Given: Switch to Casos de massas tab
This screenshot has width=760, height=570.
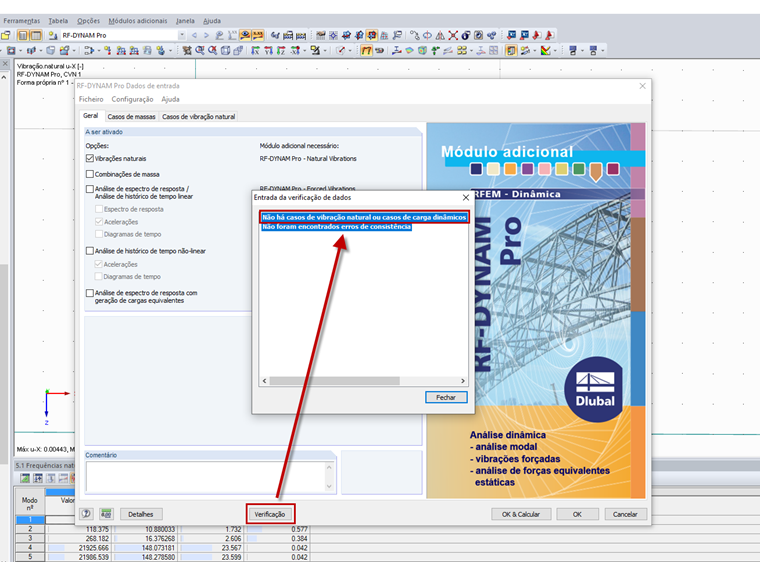Looking at the screenshot, I should [131, 116].
